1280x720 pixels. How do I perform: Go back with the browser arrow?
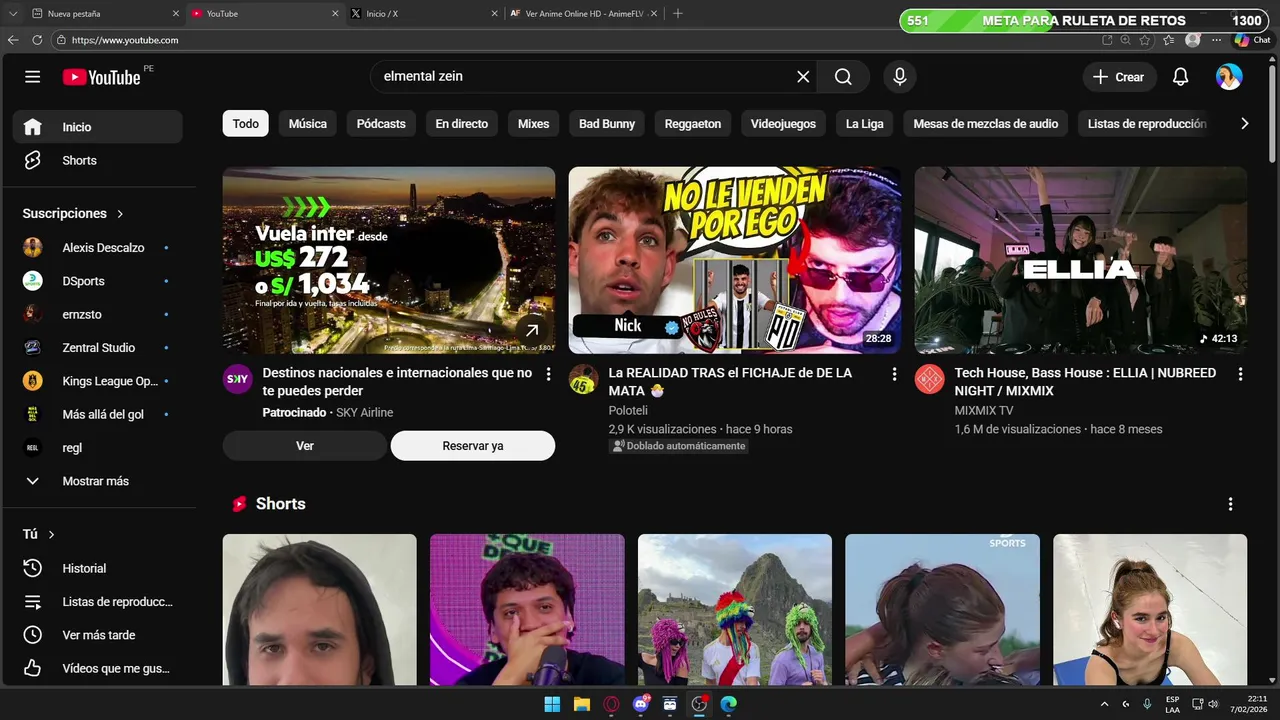[x=13, y=40]
